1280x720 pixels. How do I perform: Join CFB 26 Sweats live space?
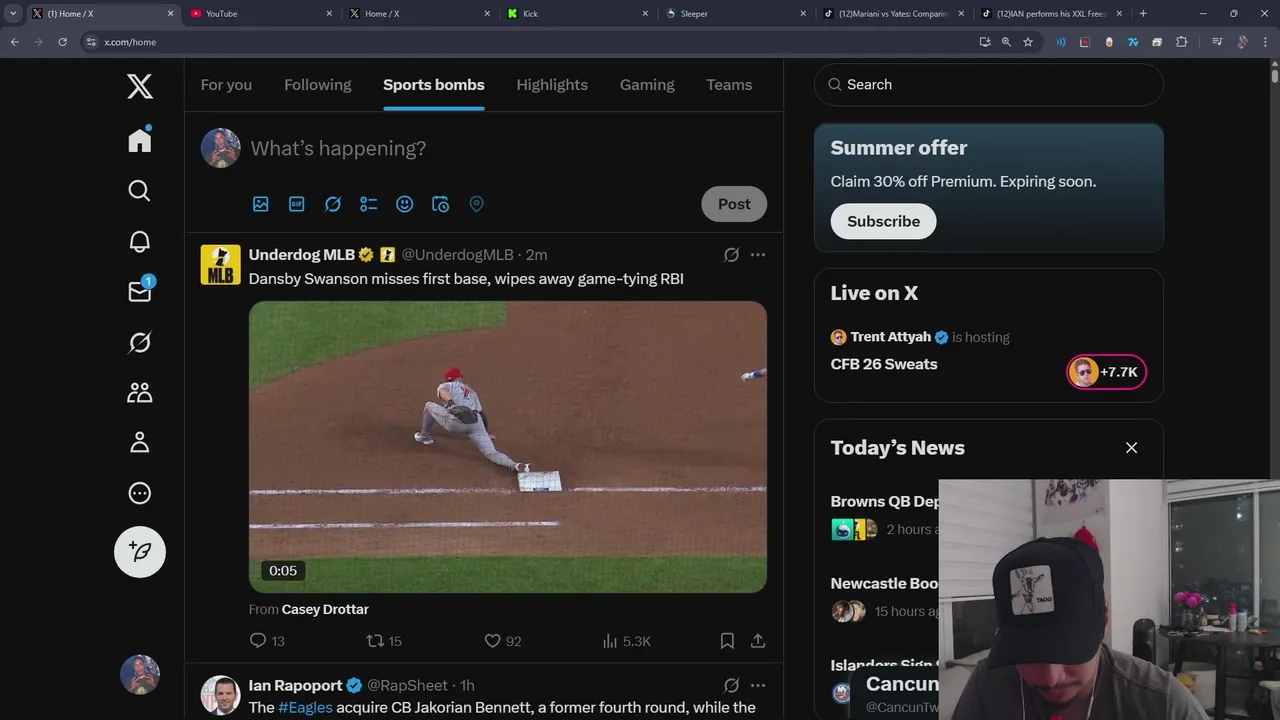tap(1106, 372)
